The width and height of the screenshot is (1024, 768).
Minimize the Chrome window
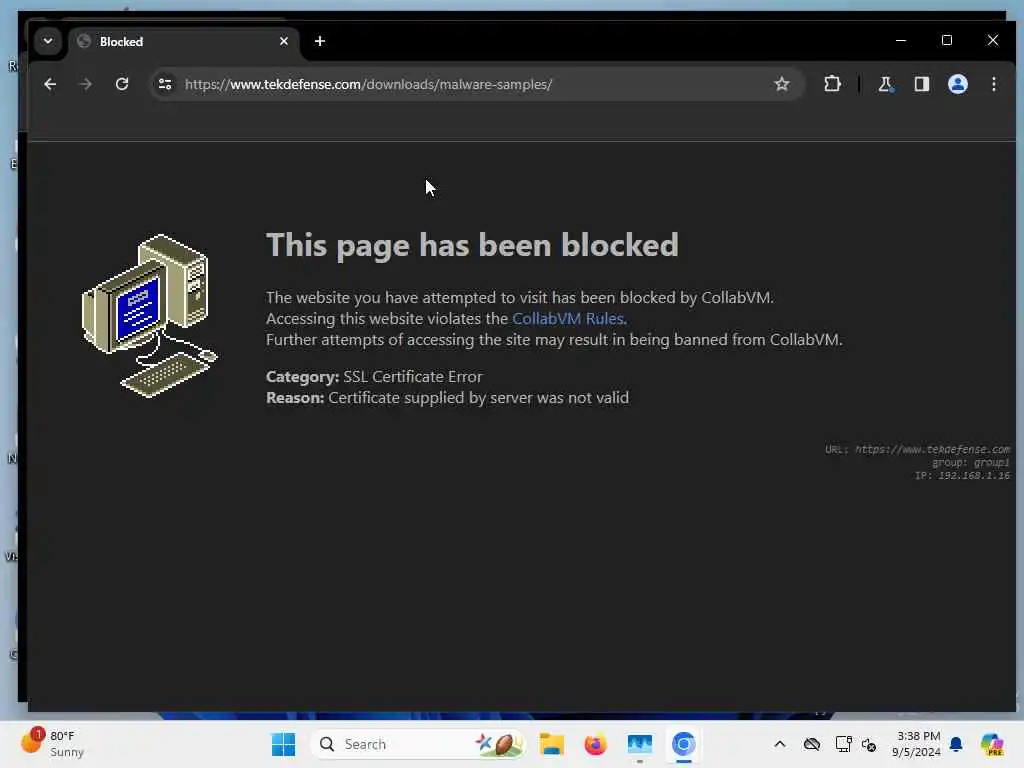click(x=901, y=40)
